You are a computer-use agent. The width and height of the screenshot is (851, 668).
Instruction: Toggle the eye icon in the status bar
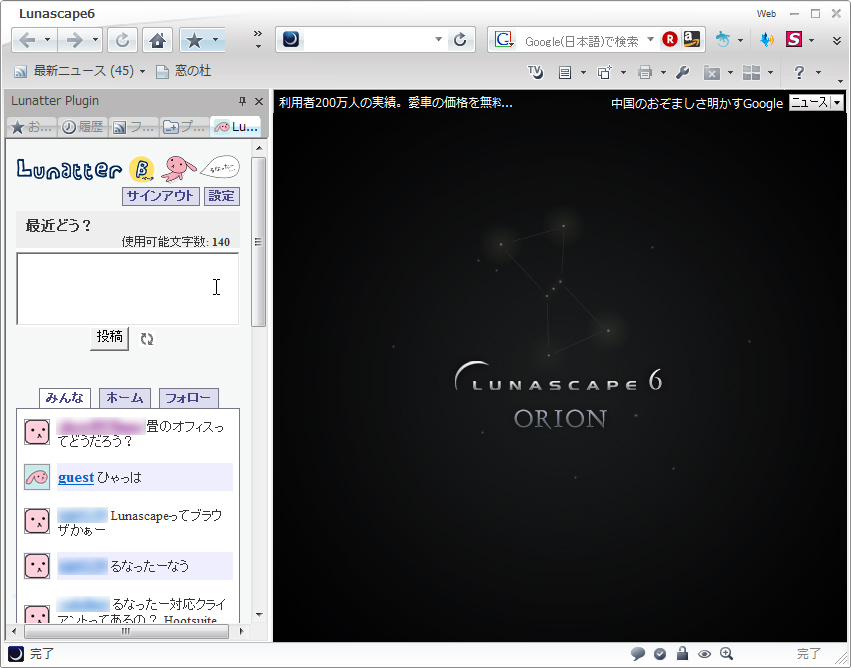(x=704, y=653)
